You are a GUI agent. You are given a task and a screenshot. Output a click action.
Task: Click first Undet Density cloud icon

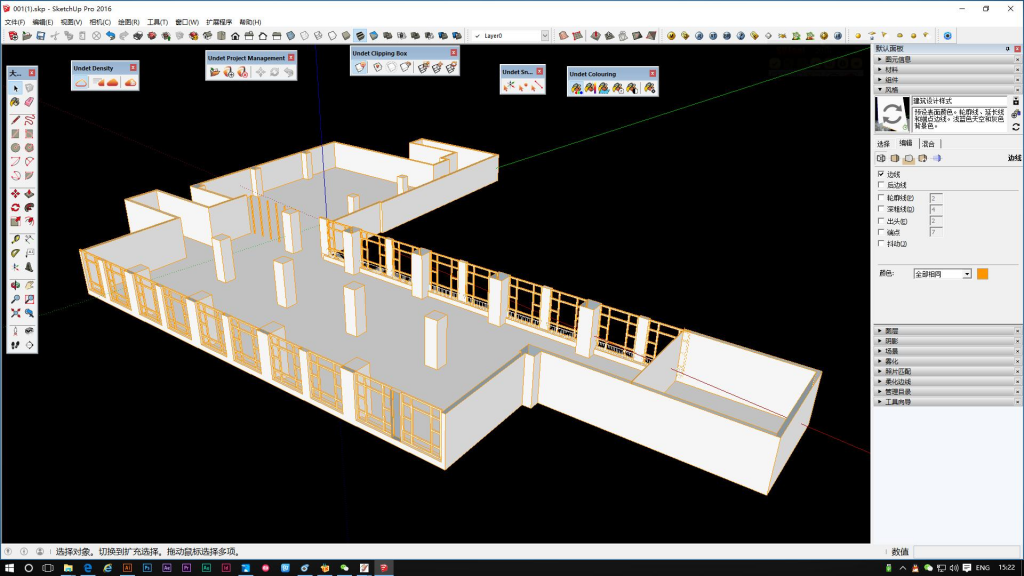point(81,82)
